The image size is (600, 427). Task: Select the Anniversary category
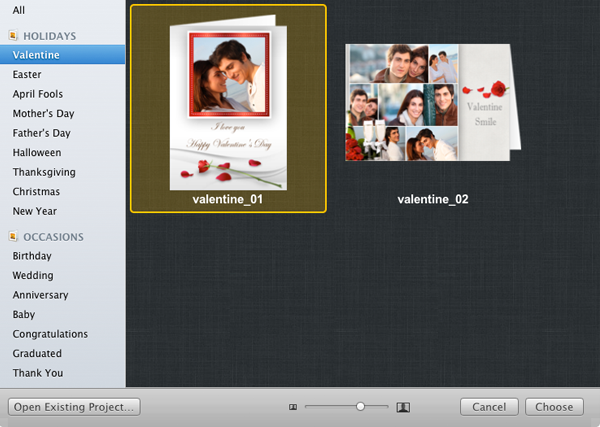point(40,295)
